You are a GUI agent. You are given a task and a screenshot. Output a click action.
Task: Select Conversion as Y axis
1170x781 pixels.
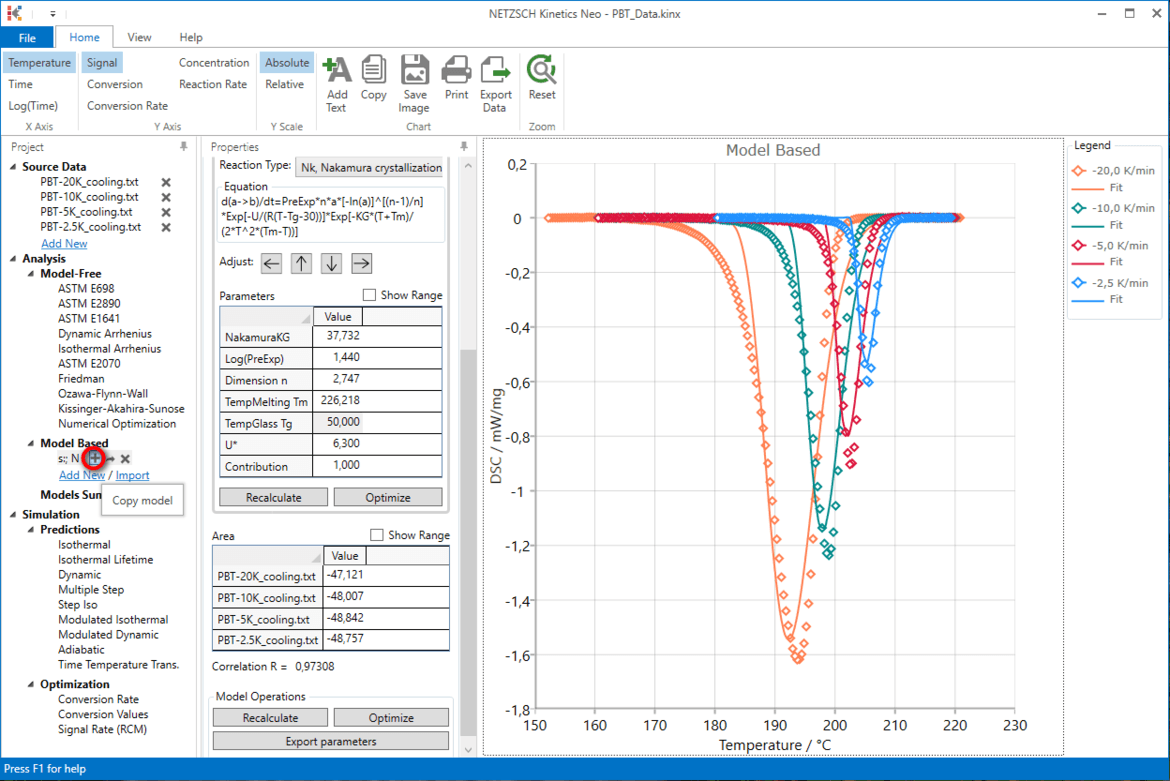coord(114,84)
